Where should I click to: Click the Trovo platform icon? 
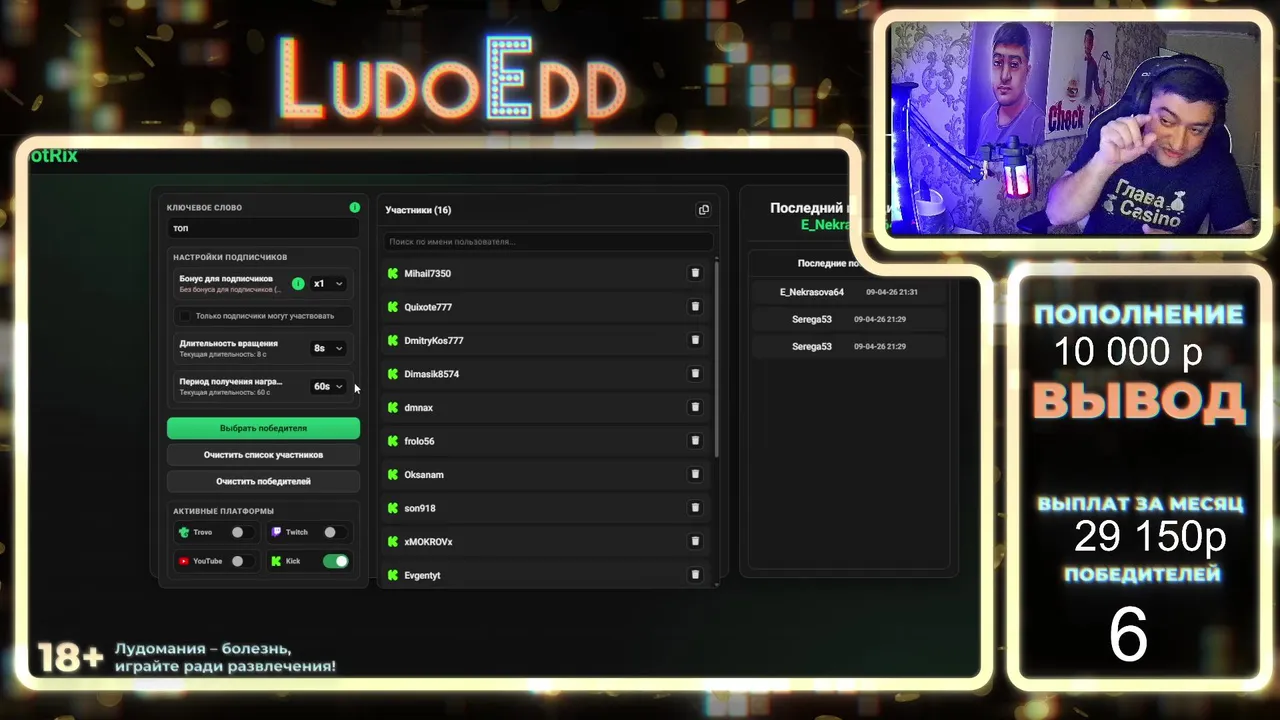pyautogui.click(x=184, y=533)
